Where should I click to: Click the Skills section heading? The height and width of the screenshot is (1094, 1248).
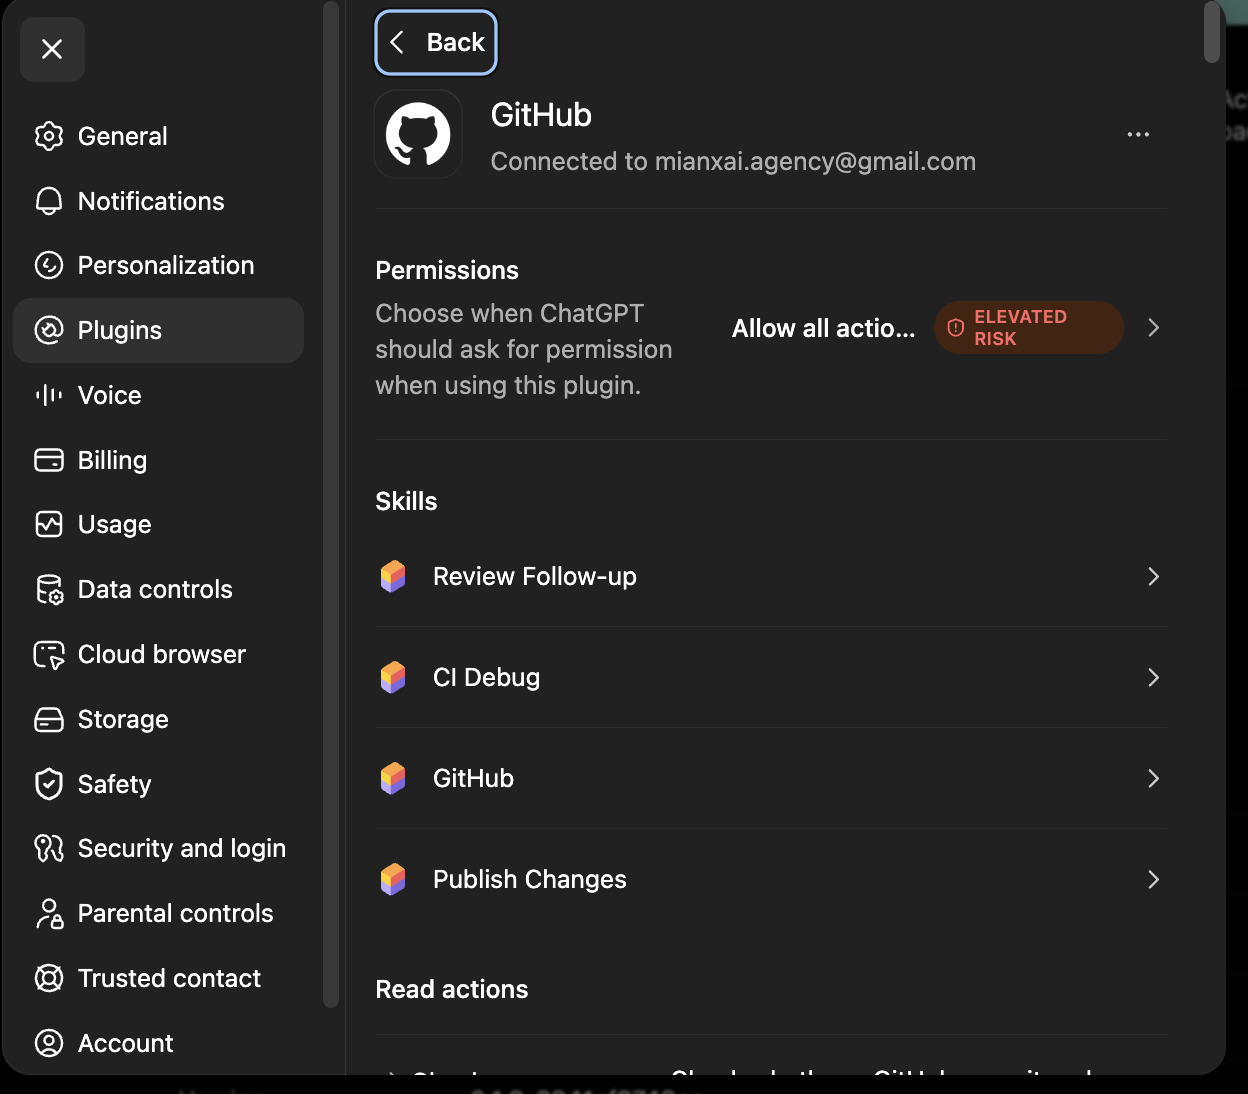pos(406,501)
